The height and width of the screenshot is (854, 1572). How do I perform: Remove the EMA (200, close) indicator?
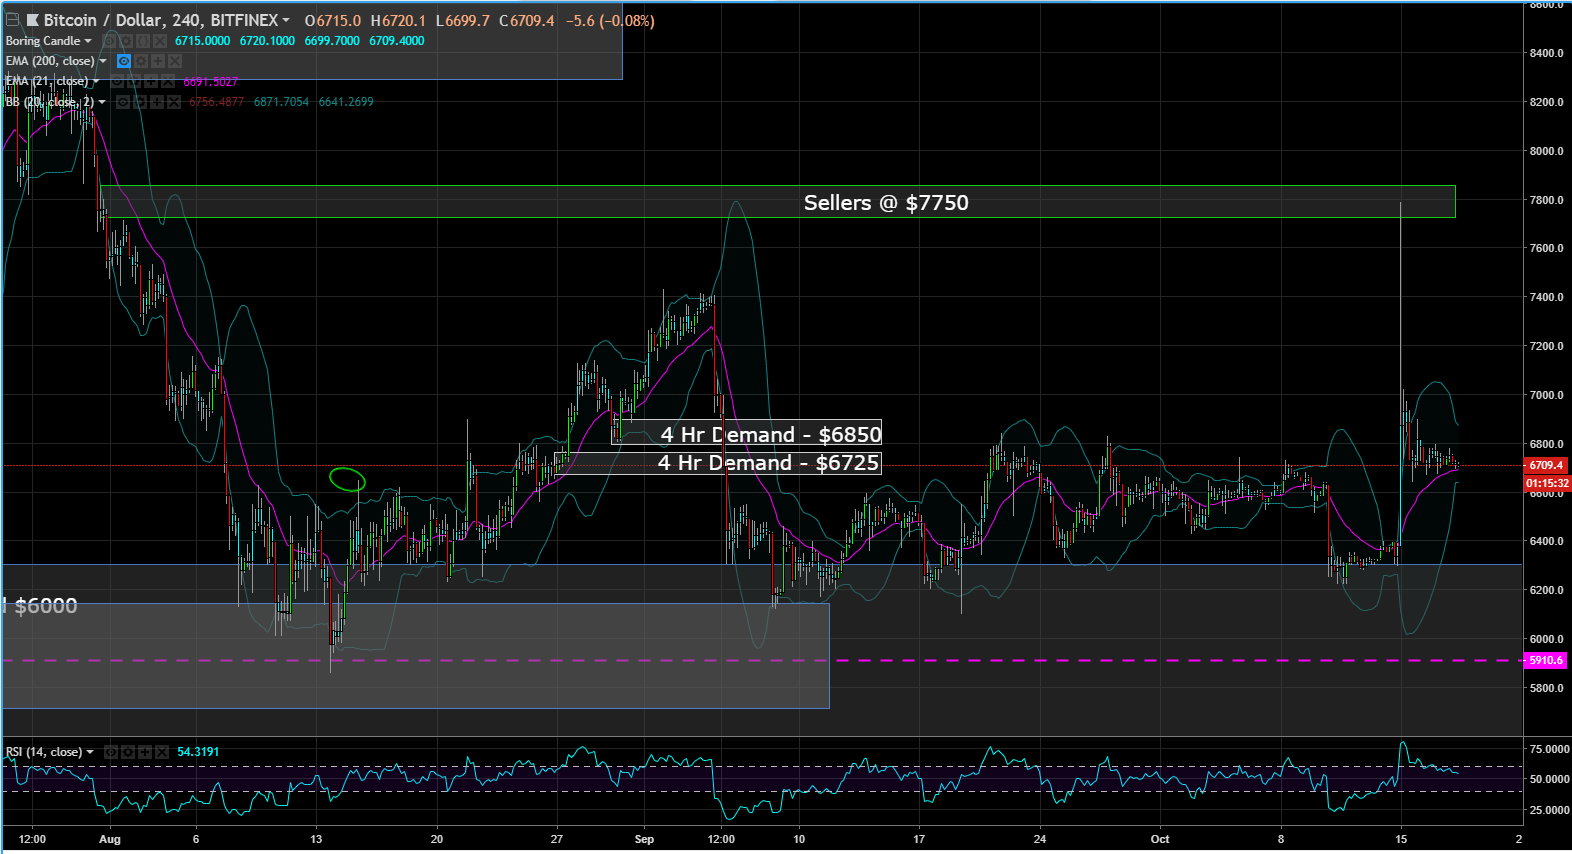coord(175,61)
